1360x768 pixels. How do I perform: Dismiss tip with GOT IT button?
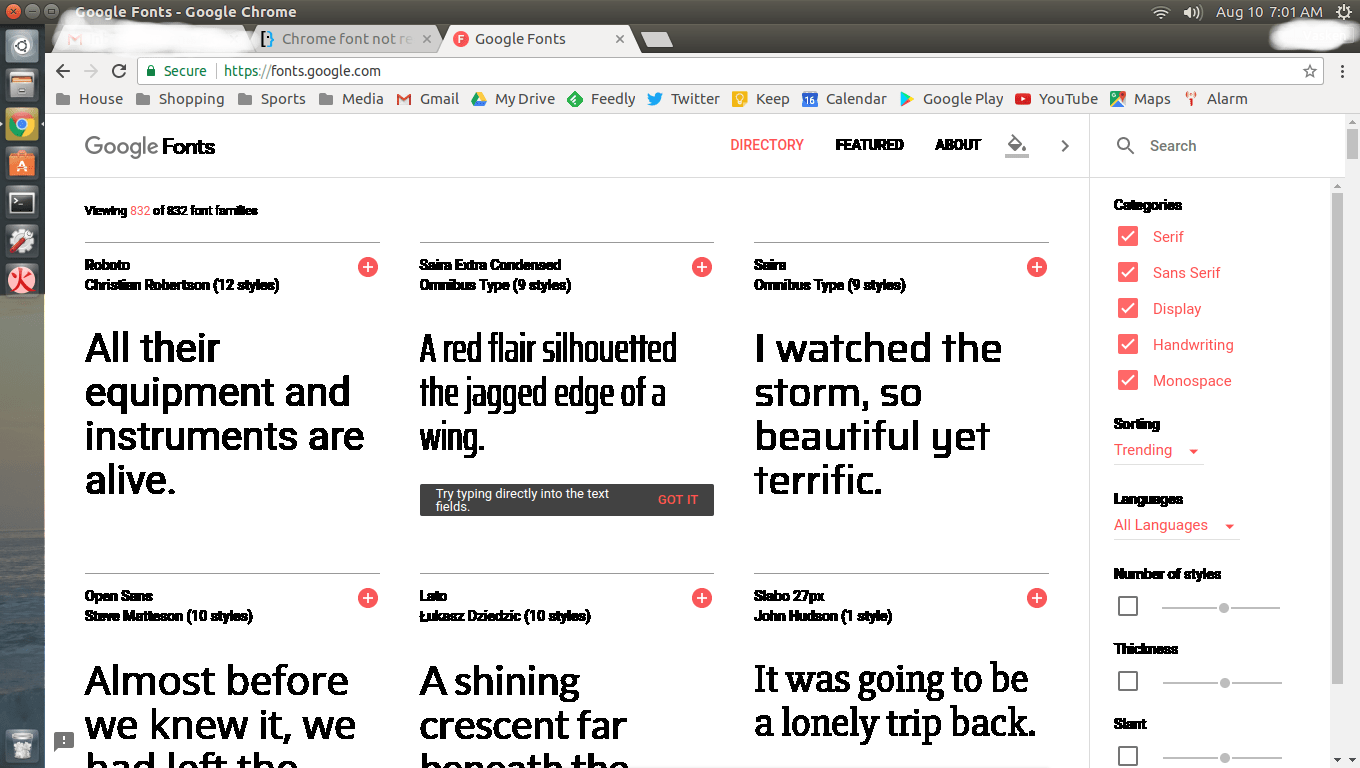(678, 500)
